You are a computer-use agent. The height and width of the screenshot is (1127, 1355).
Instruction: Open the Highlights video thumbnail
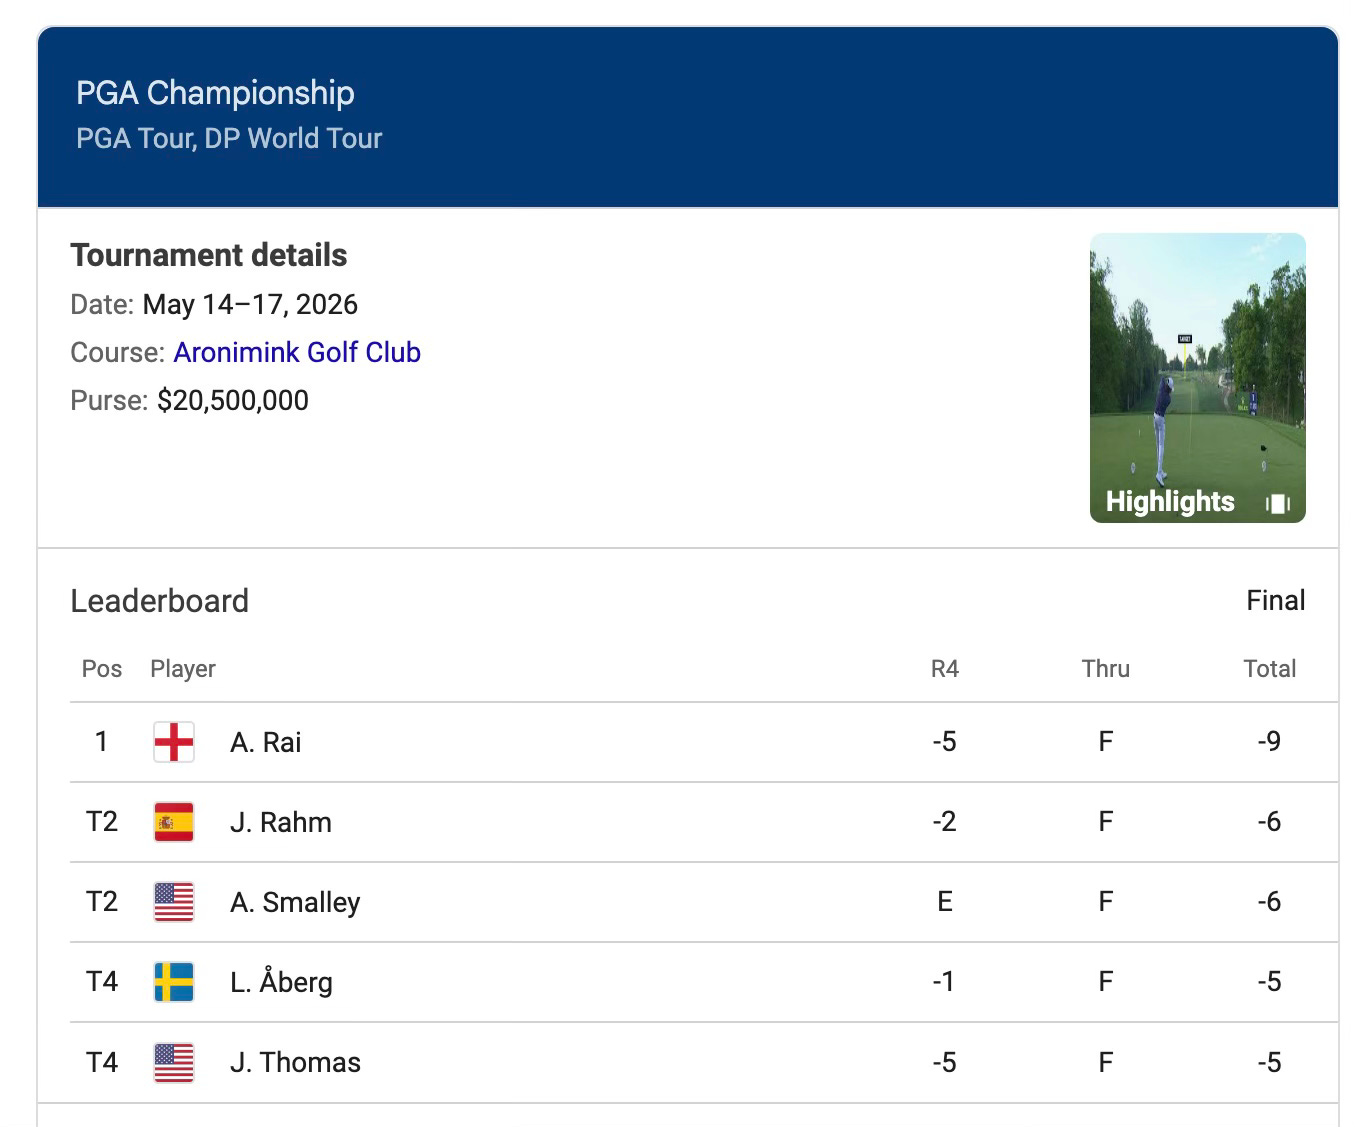click(1197, 378)
